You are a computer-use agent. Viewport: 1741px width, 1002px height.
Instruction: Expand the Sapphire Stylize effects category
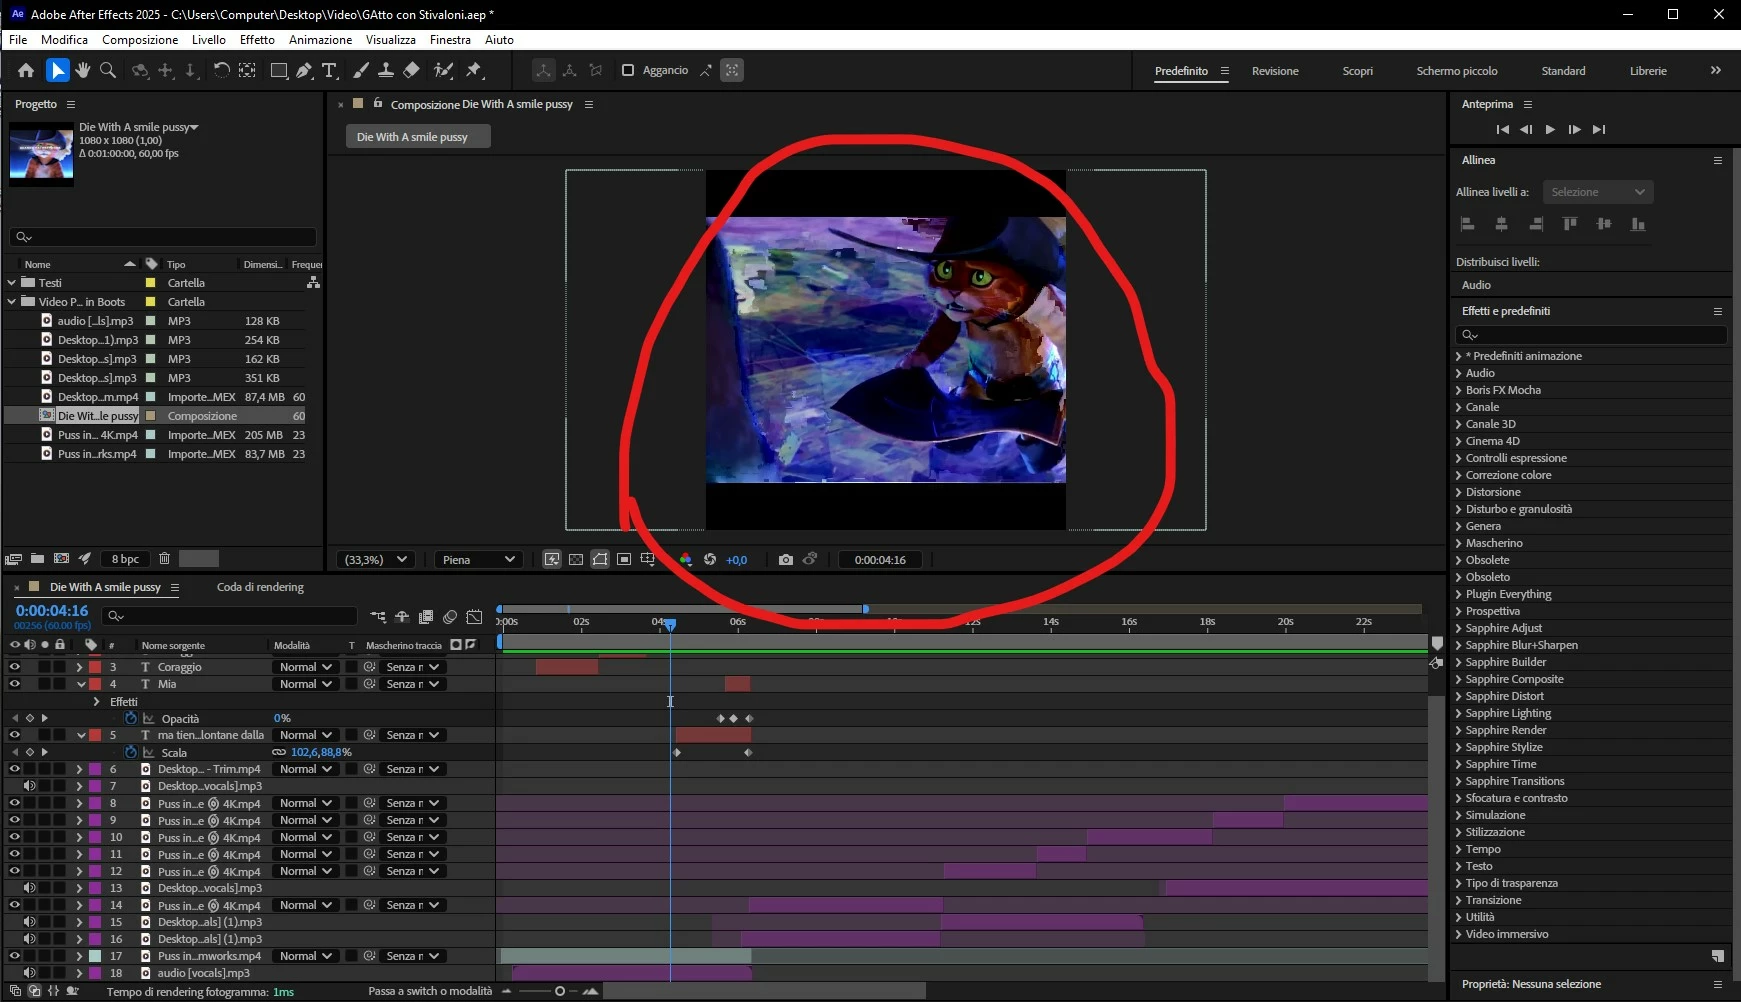pos(1459,747)
